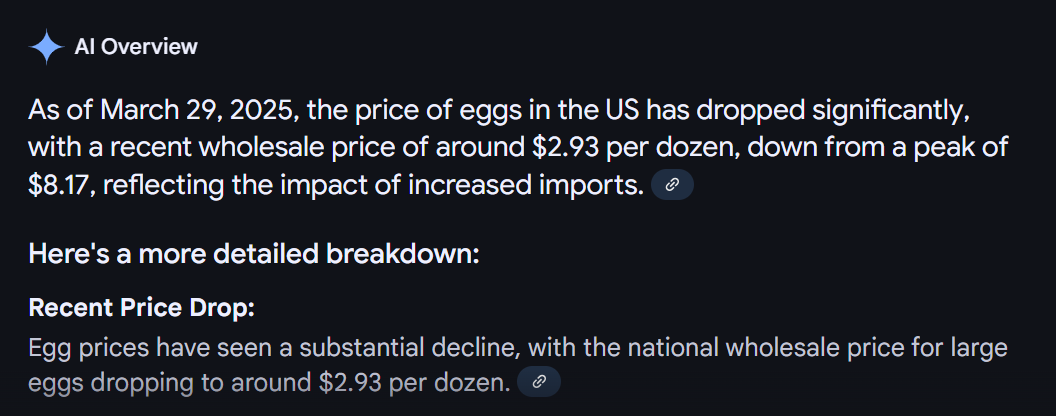
Task: Open source link chip after 'increased imports.'
Action: (x=672, y=186)
